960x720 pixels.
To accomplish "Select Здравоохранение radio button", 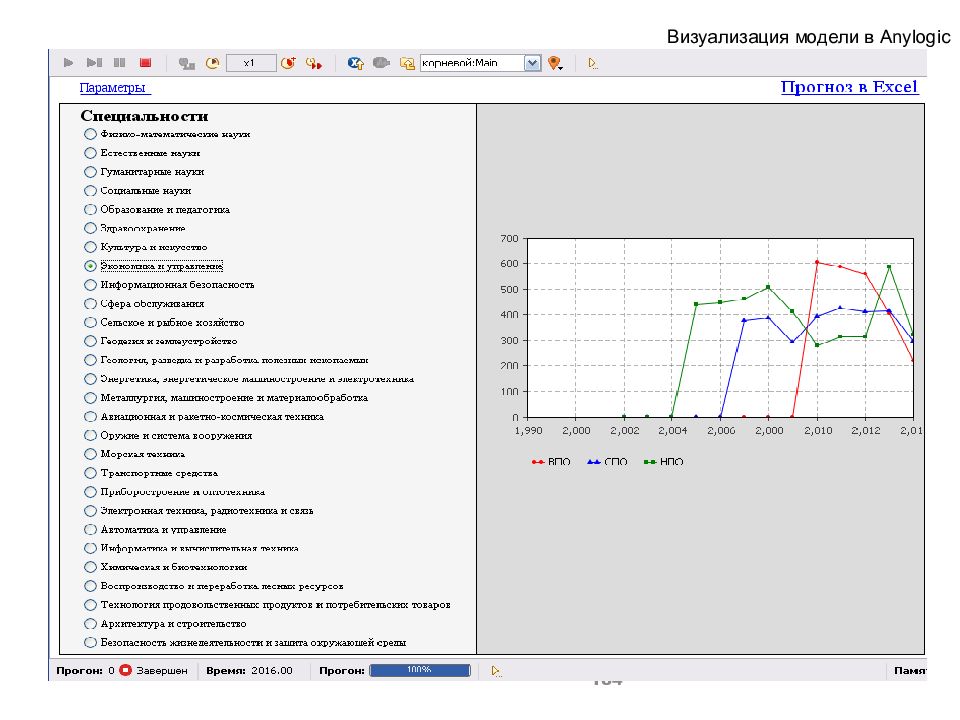I will click(90, 228).
